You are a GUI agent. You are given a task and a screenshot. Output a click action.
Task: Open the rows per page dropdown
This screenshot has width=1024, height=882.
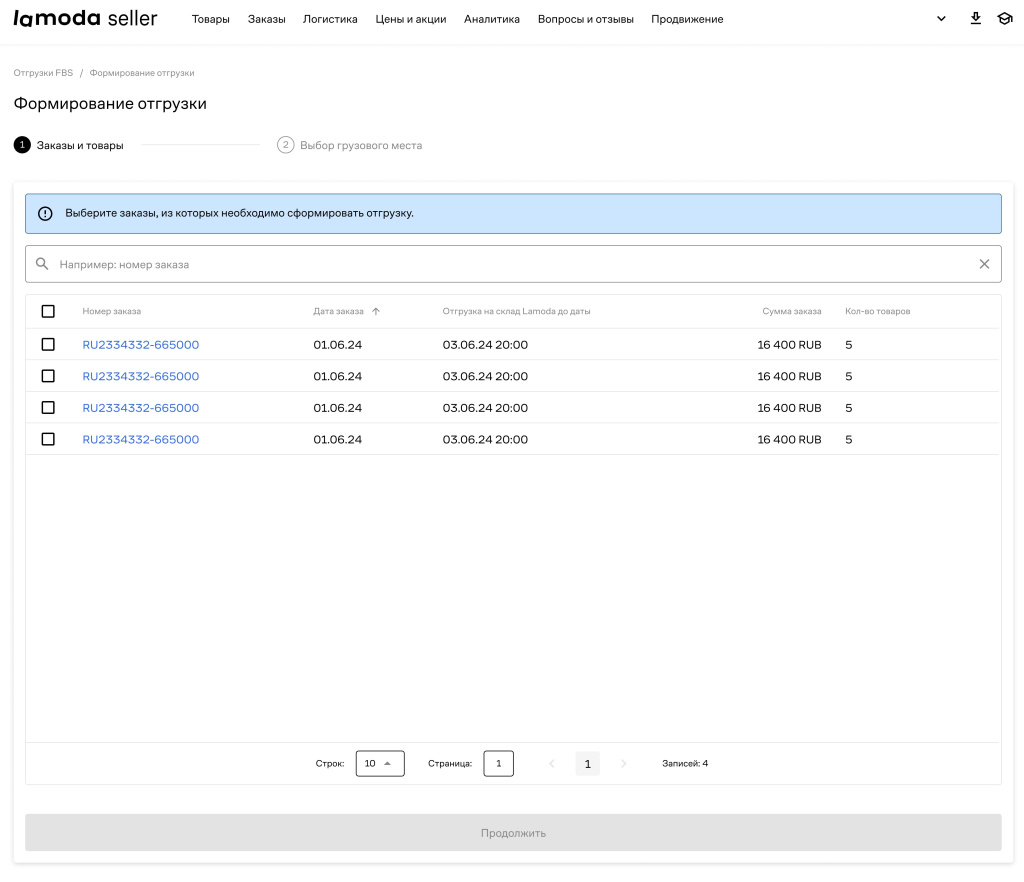coord(380,764)
